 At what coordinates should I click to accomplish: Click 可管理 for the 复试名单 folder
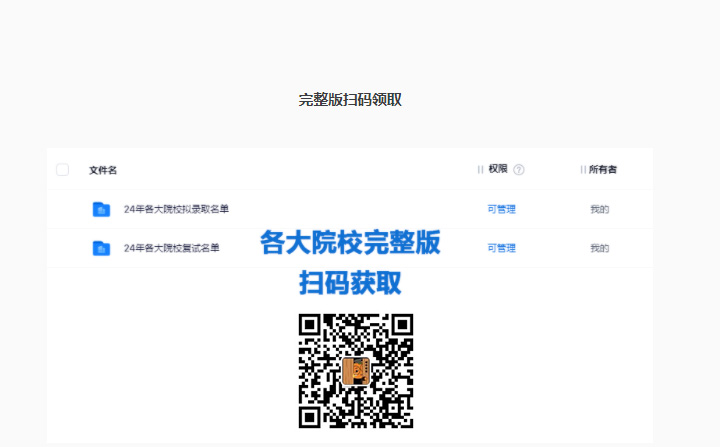501,248
